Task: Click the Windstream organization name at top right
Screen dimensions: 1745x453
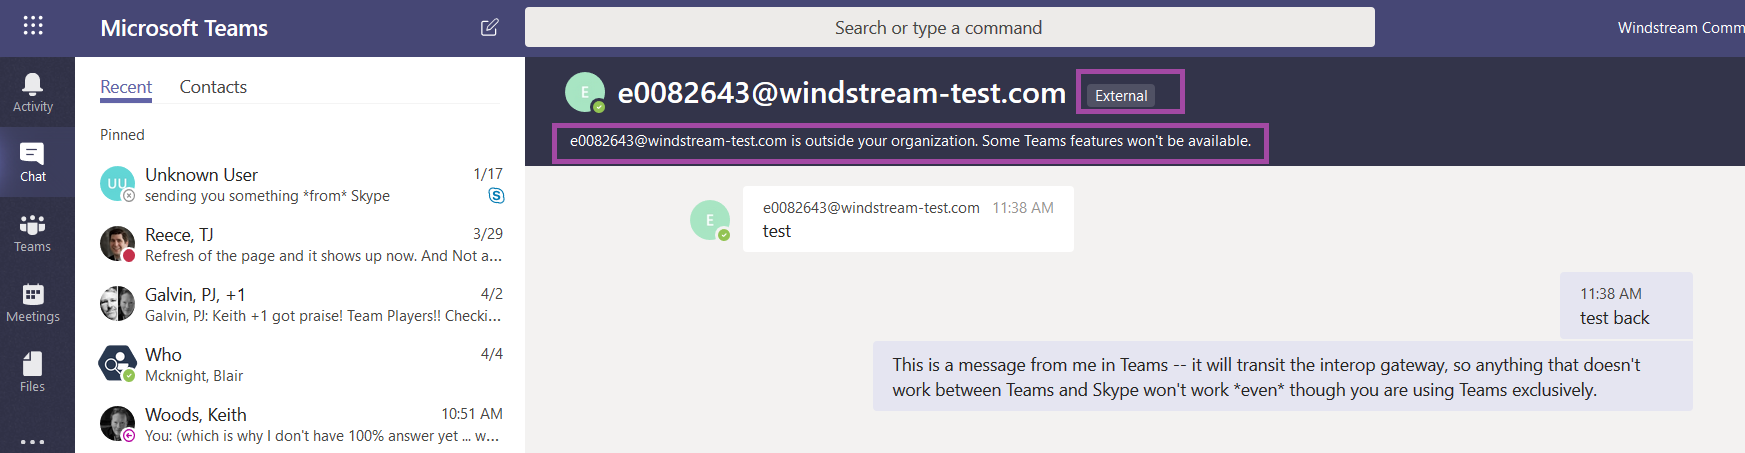Action: point(1681,28)
